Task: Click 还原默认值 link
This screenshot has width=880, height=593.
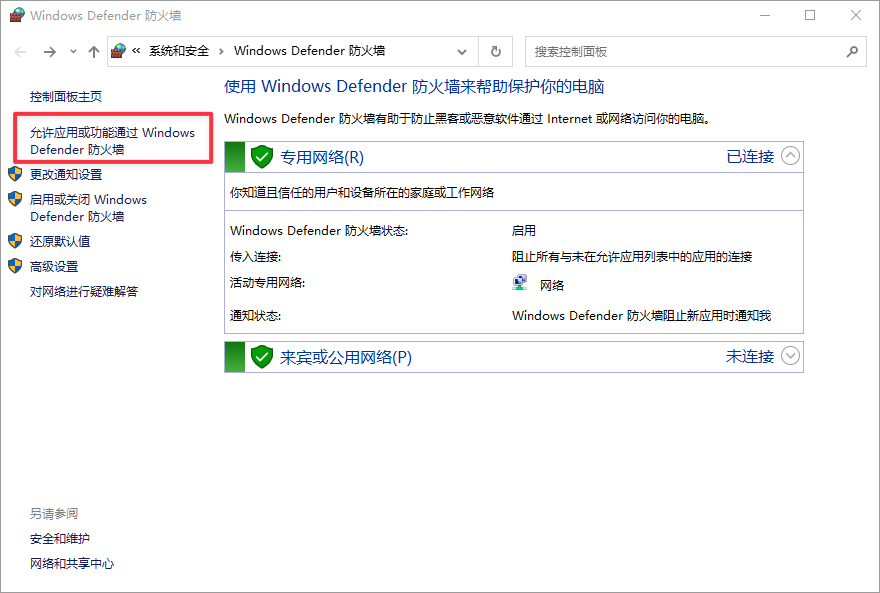Action: 60,242
